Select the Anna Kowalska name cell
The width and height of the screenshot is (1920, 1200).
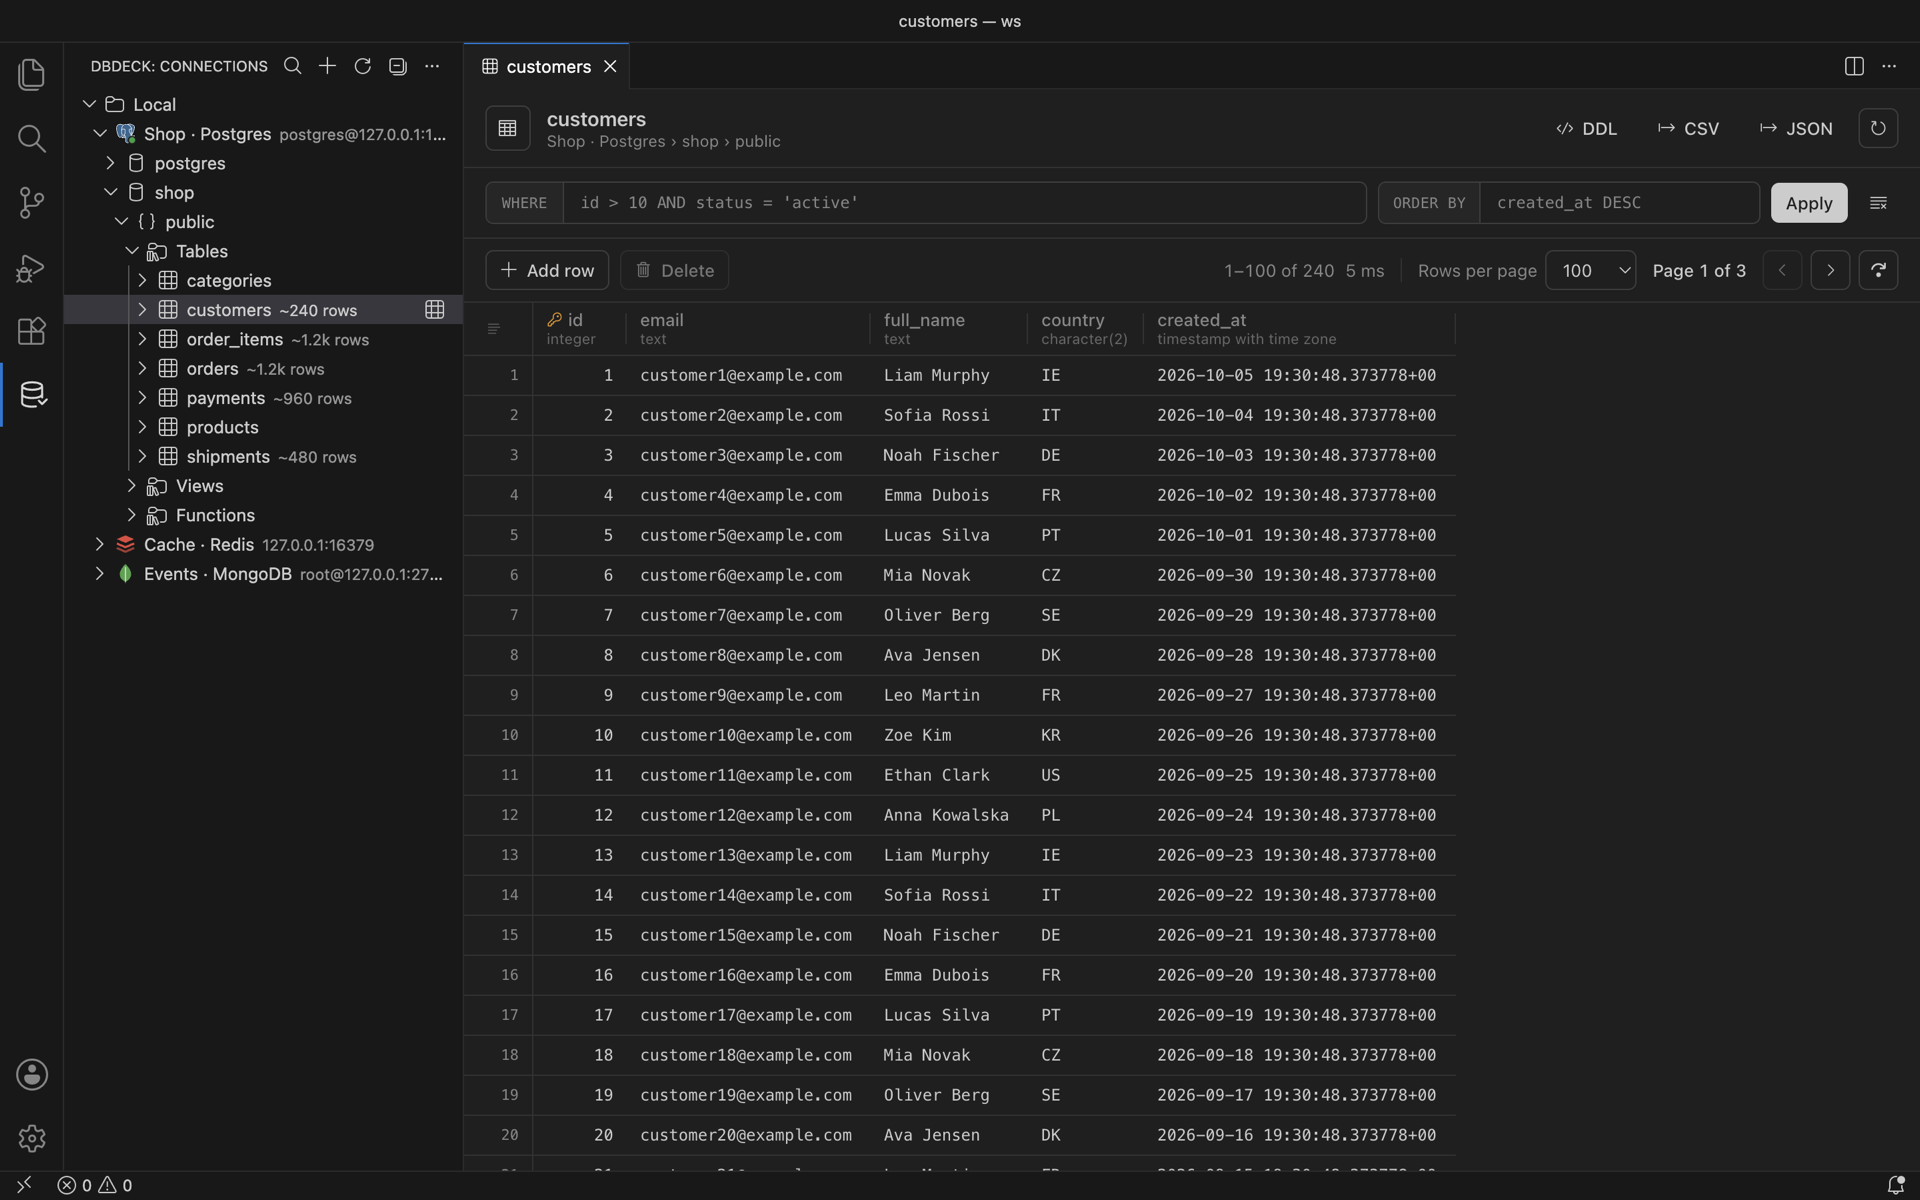point(946,815)
